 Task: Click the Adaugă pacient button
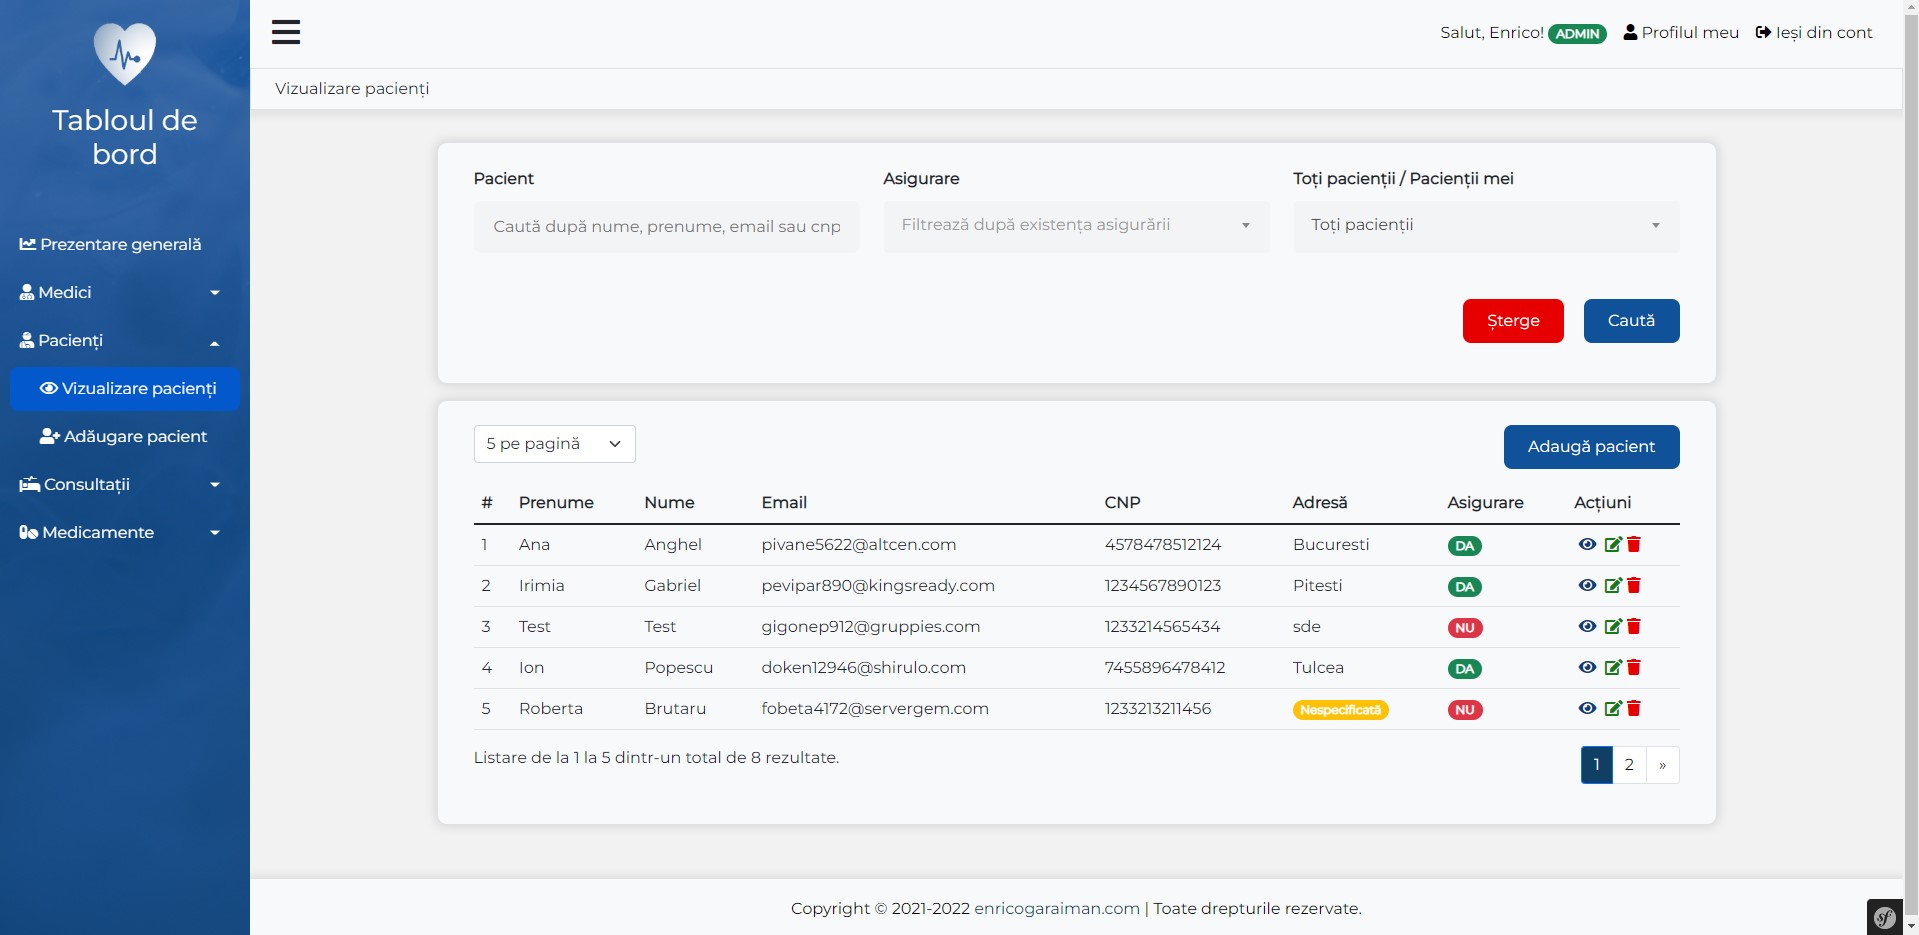[x=1591, y=447]
